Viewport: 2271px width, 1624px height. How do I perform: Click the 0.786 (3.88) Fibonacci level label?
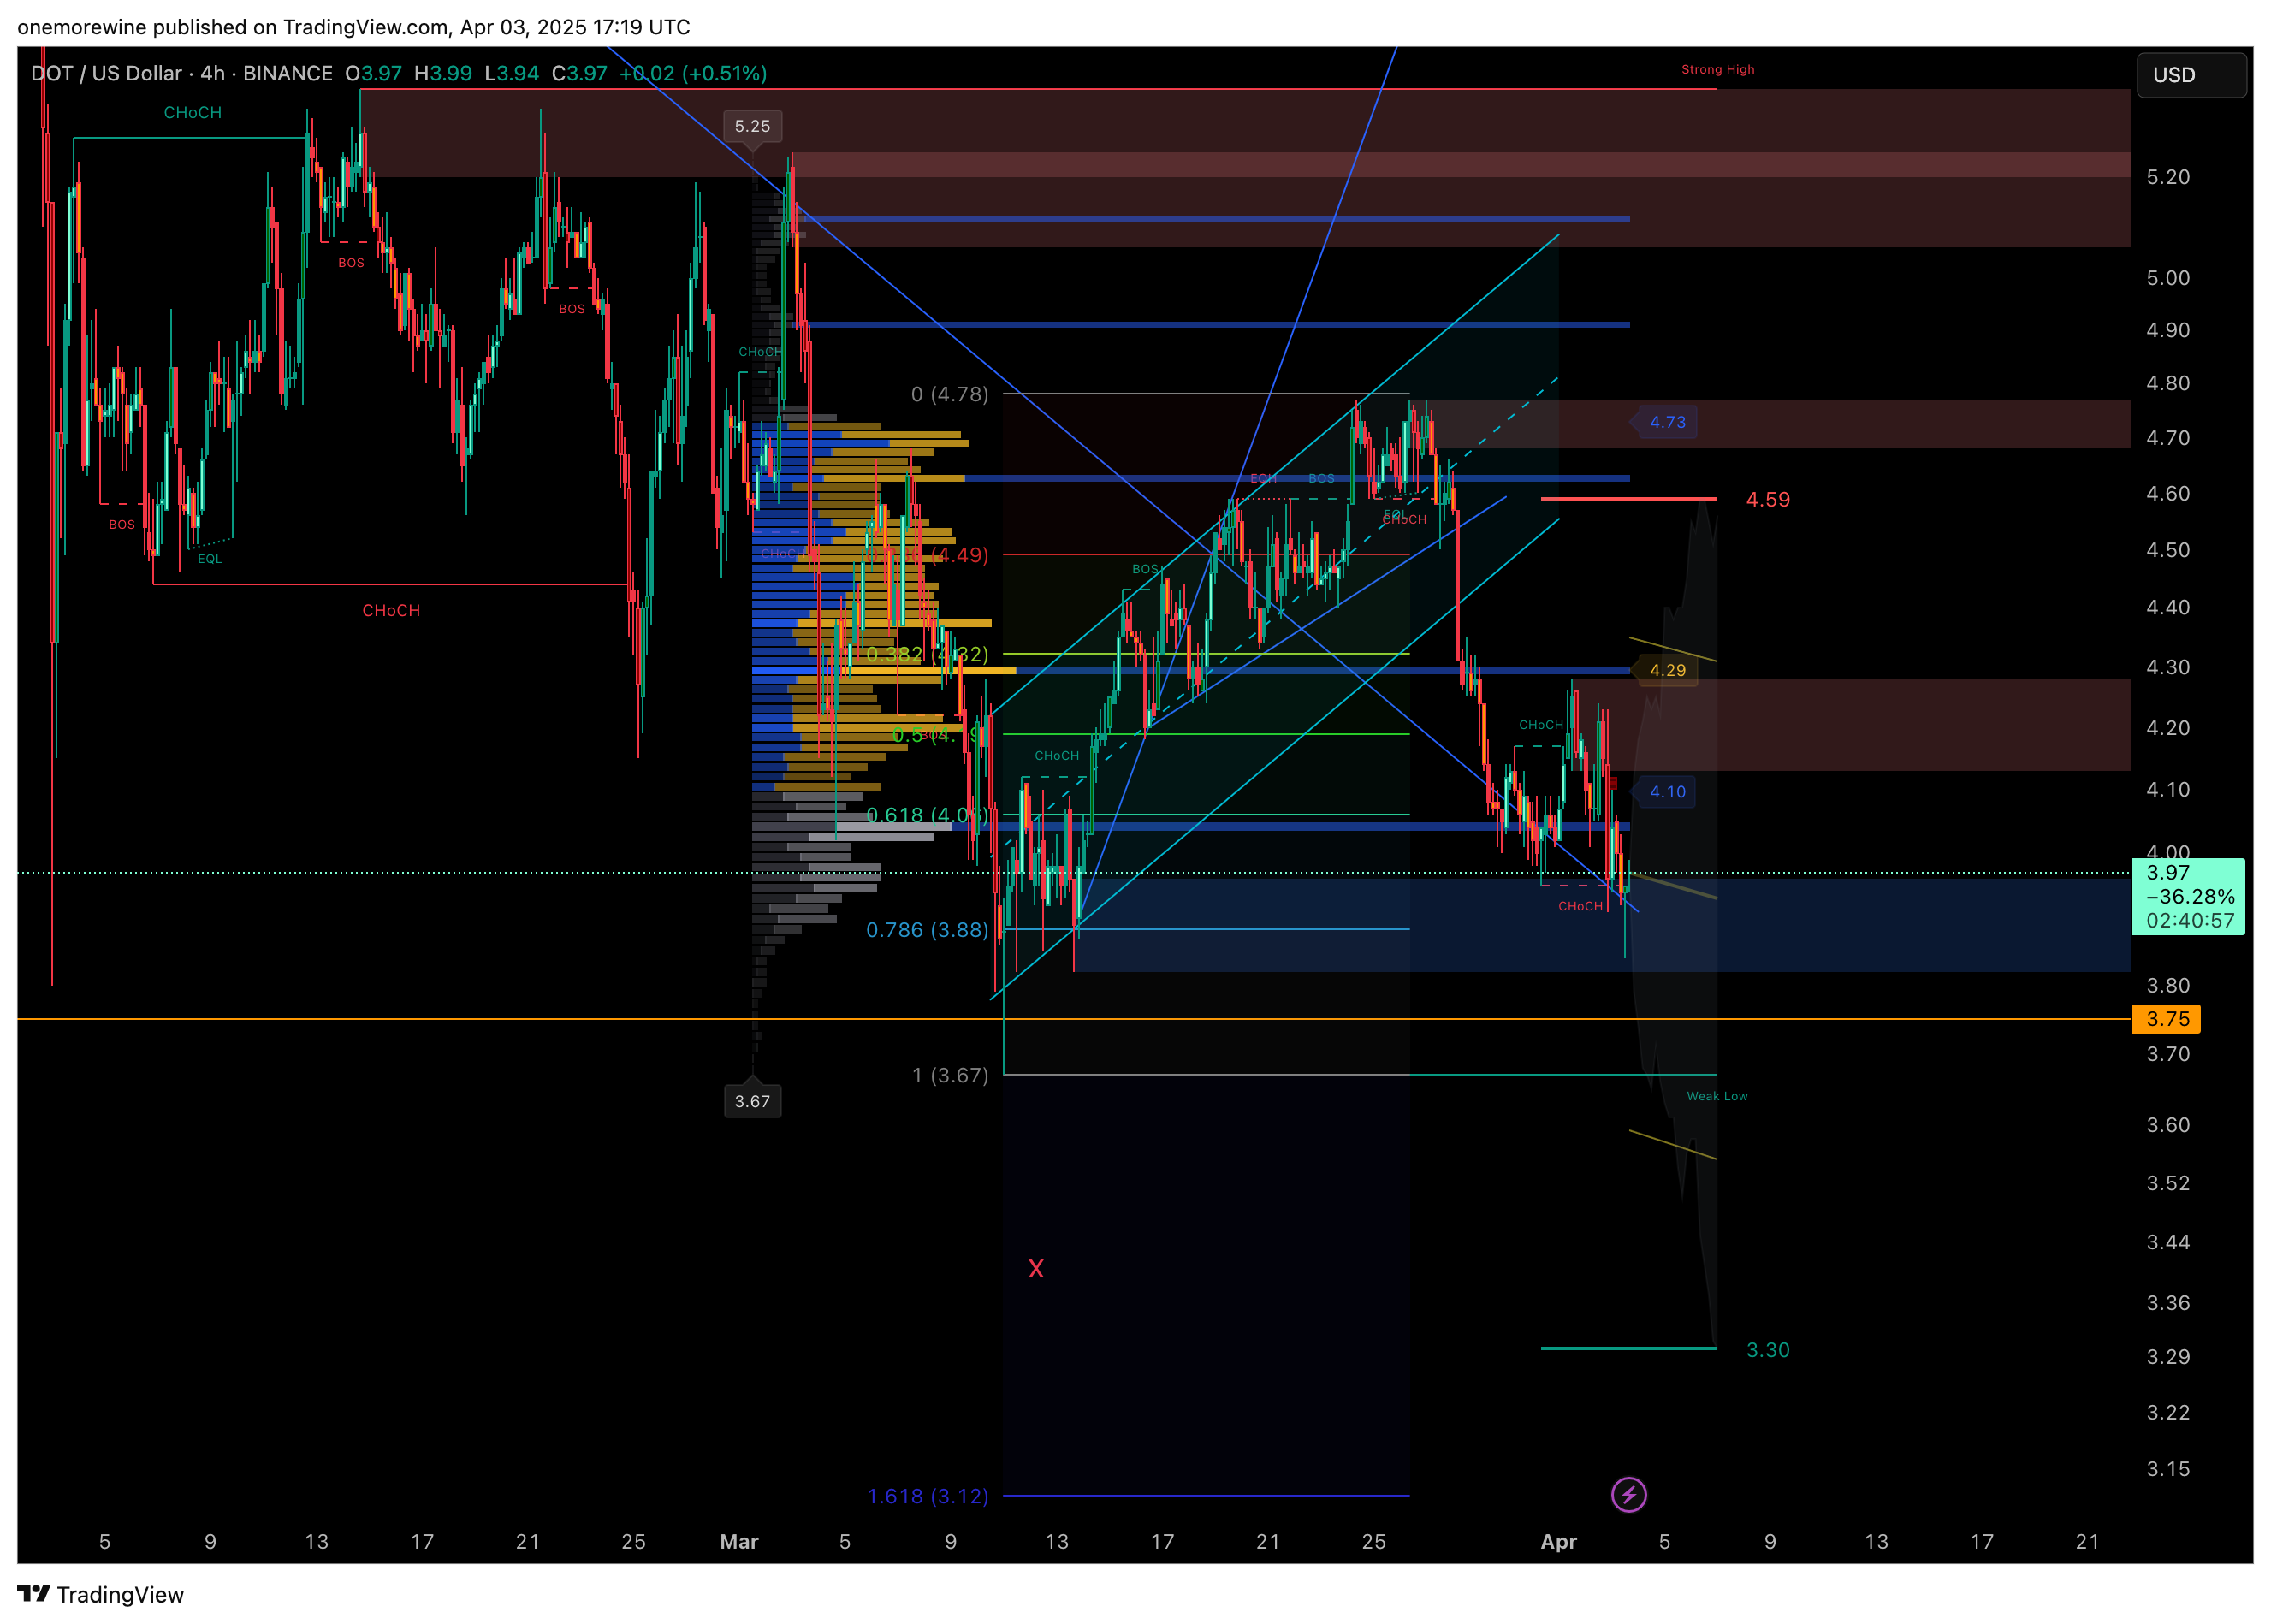[927, 930]
